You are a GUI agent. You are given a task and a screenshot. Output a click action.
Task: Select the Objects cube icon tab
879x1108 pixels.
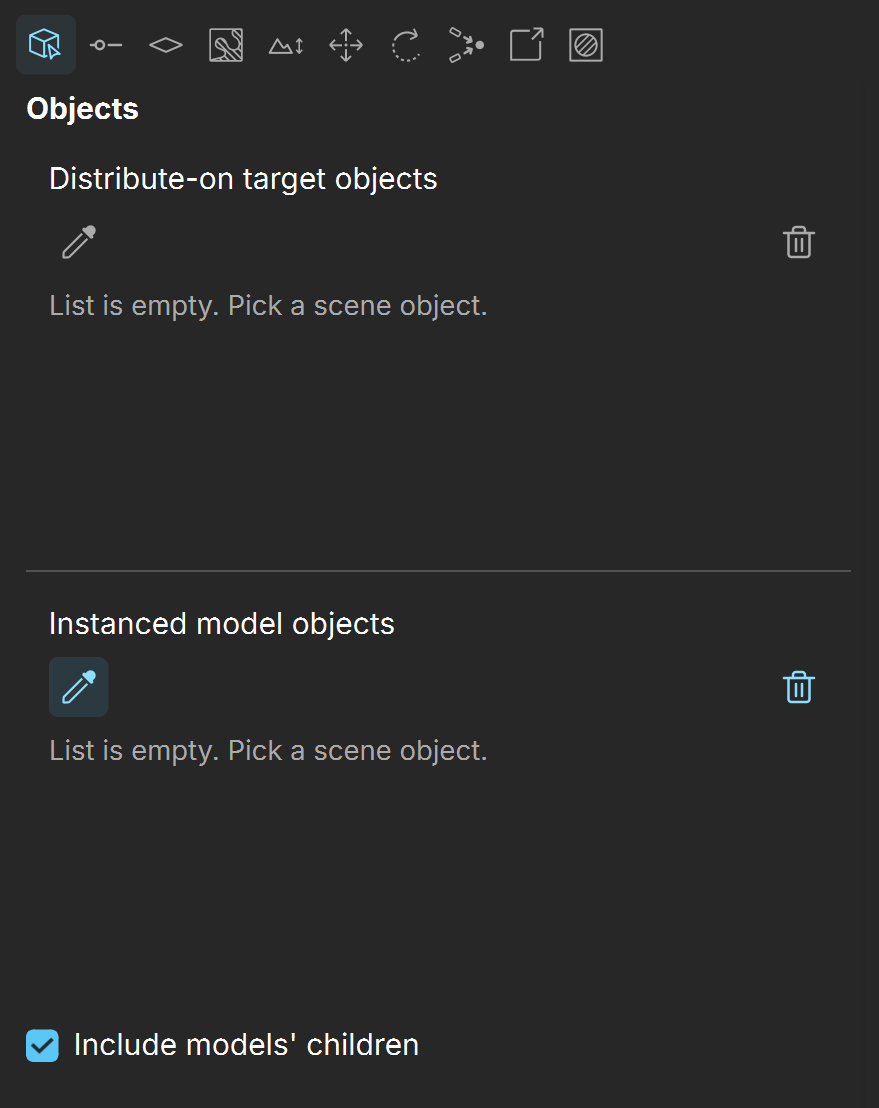coord(46,45)
